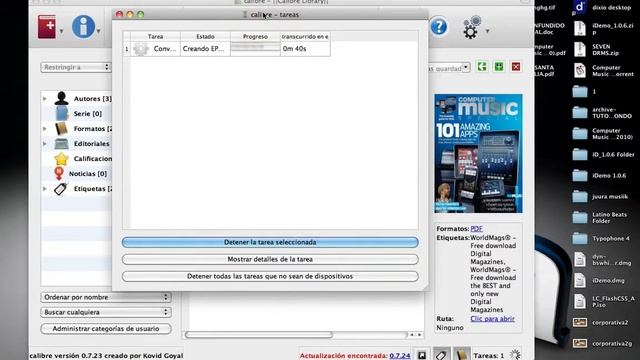Image resolution: width=640 pixels, height=360 pixels.
Task: Click the Noticias red pin icon
Action: (59, 173)
